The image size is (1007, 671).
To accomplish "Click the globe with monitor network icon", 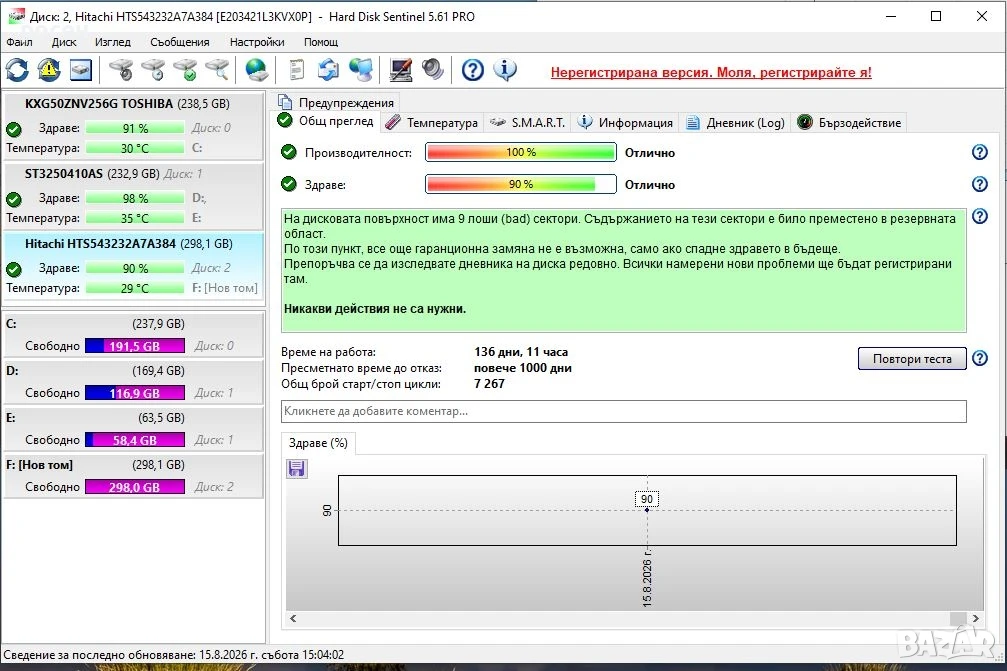I will (x=361, y=69).
